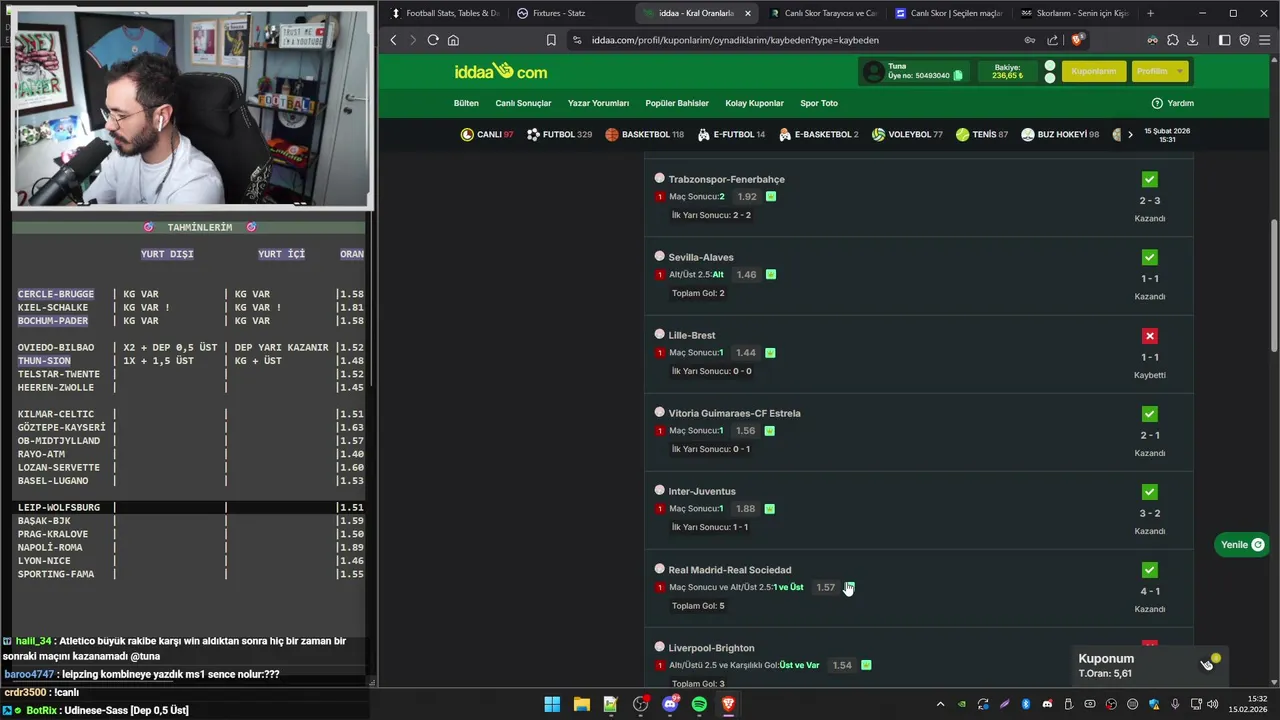Open the Yardım help link

pos(1172,103)
